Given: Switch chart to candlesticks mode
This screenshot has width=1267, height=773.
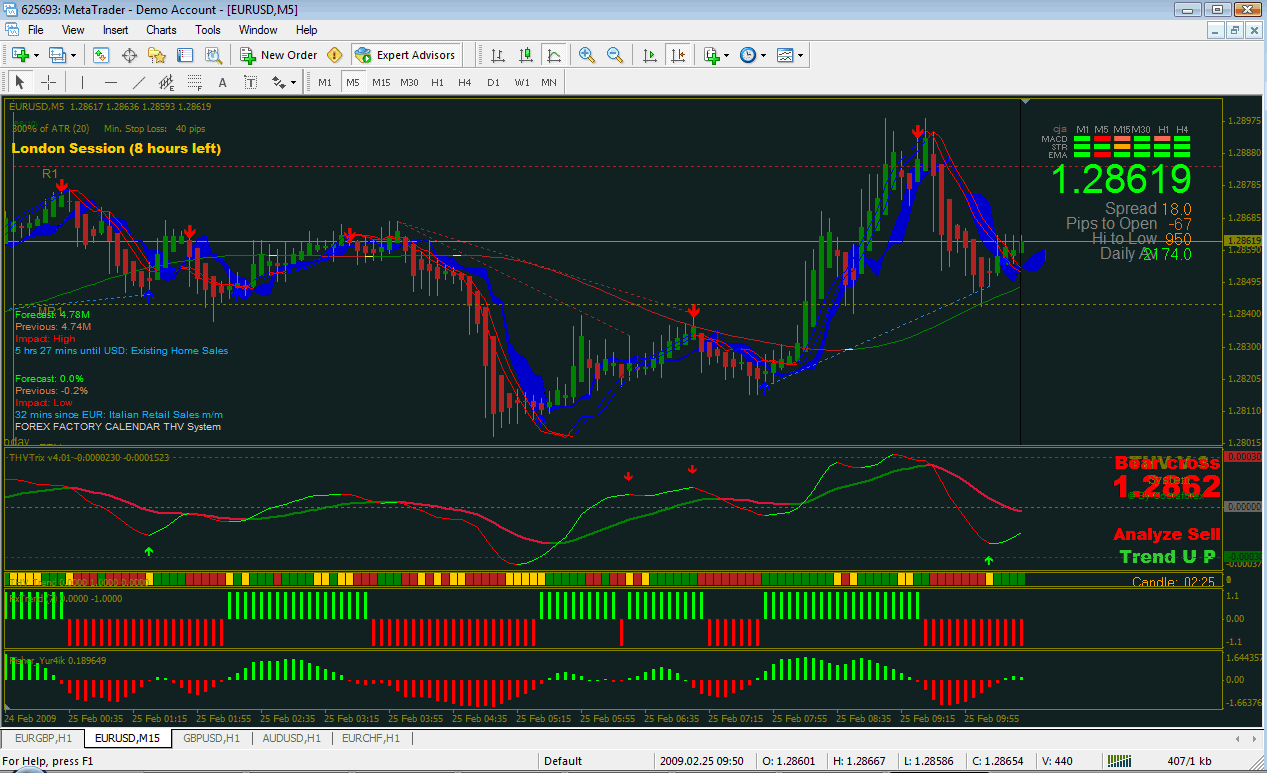Looking at the screenshot, I should tap(525, 55).
